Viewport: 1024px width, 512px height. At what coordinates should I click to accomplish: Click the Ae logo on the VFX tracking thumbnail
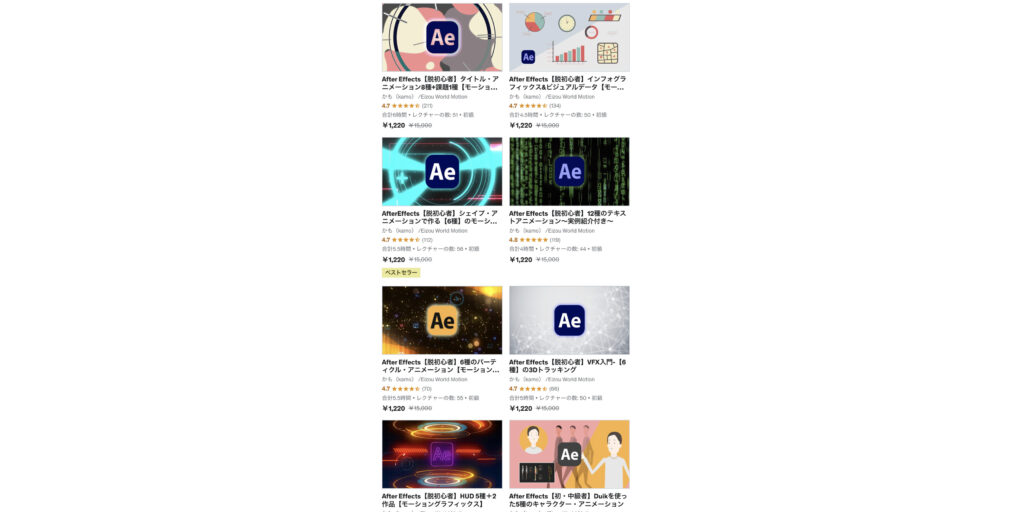pos(569,320)
